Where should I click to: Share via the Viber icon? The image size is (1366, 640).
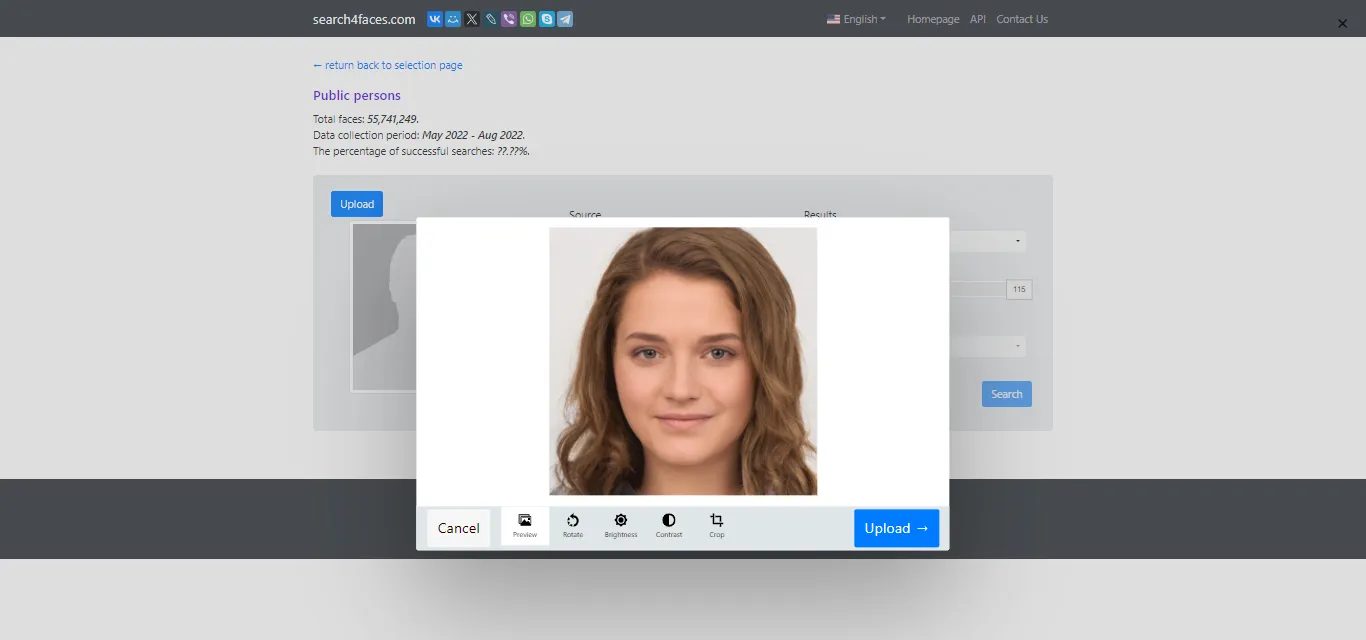point(509,19)
